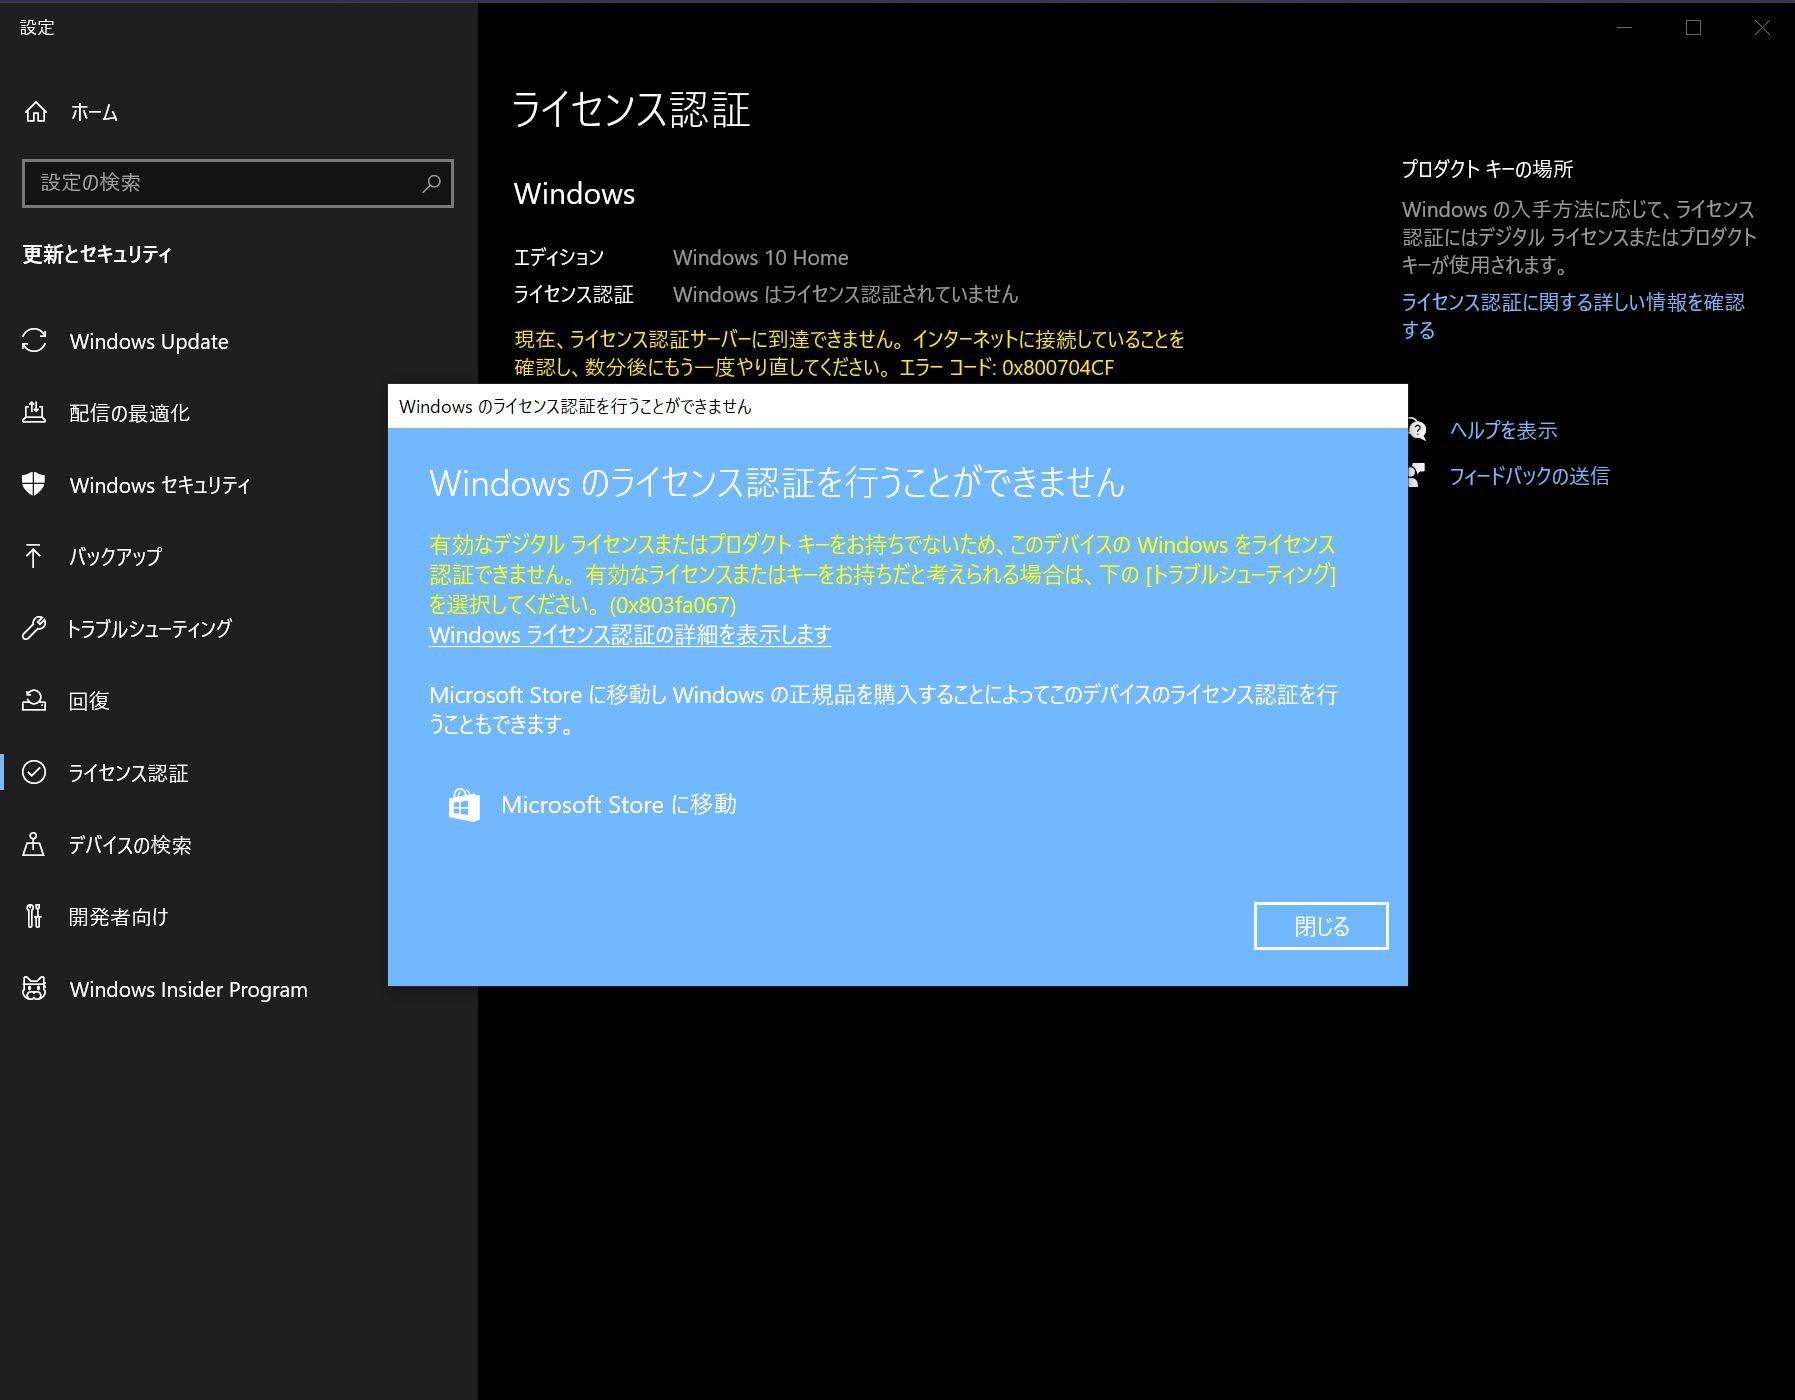Click the Windows section heading
Screen dimensions: 1795x1400
(574, 194)
